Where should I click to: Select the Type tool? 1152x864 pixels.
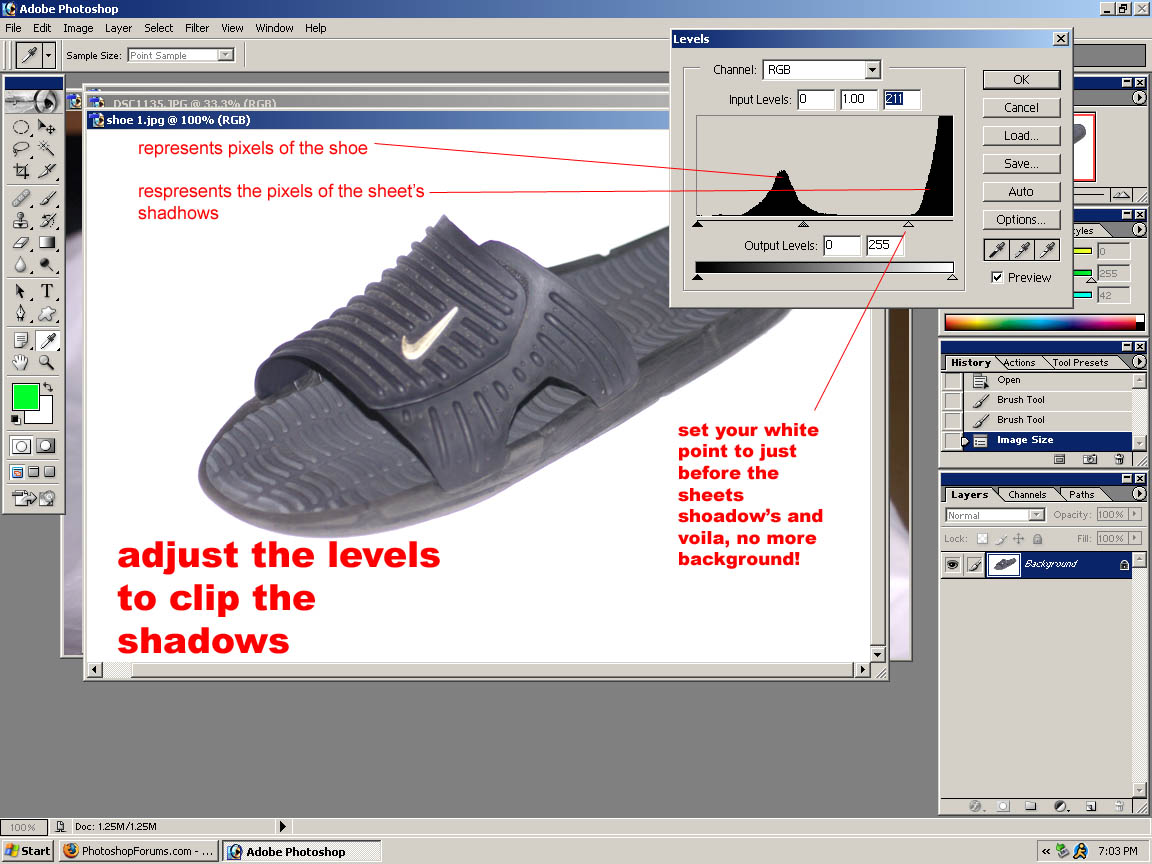[46, 291]
